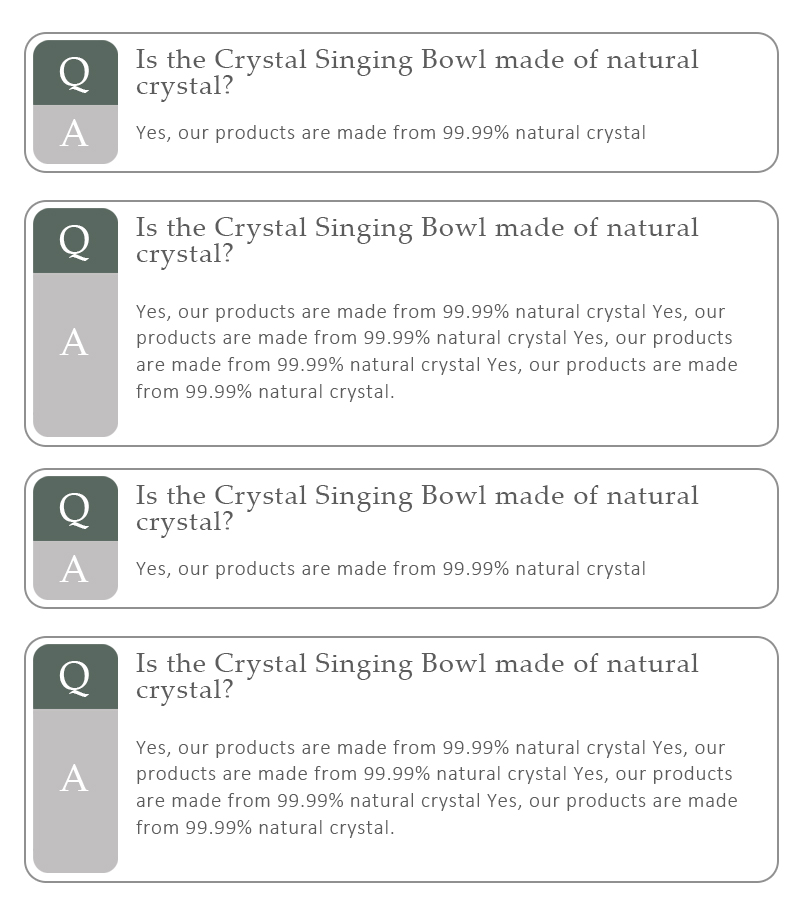Expand the third Crystal Singing Bowl question heading
Screen dimensions: 800x904
pyautogui.click(x=417, y=508)
